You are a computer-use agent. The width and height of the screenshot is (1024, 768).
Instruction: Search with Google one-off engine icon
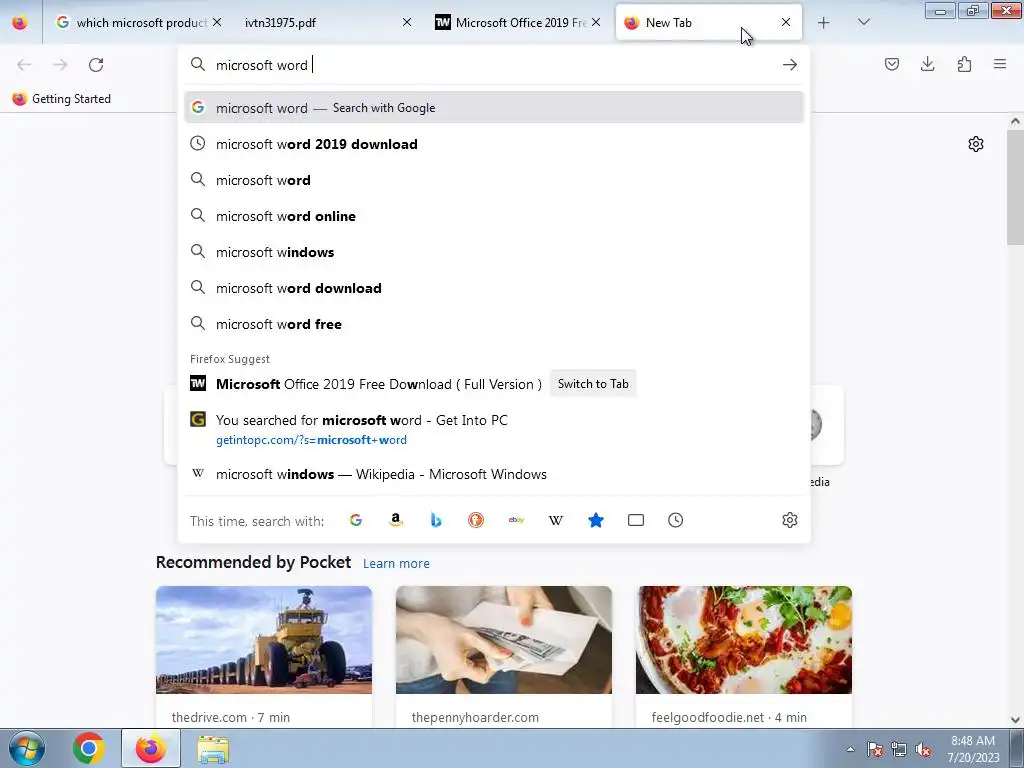click(356, 520)
